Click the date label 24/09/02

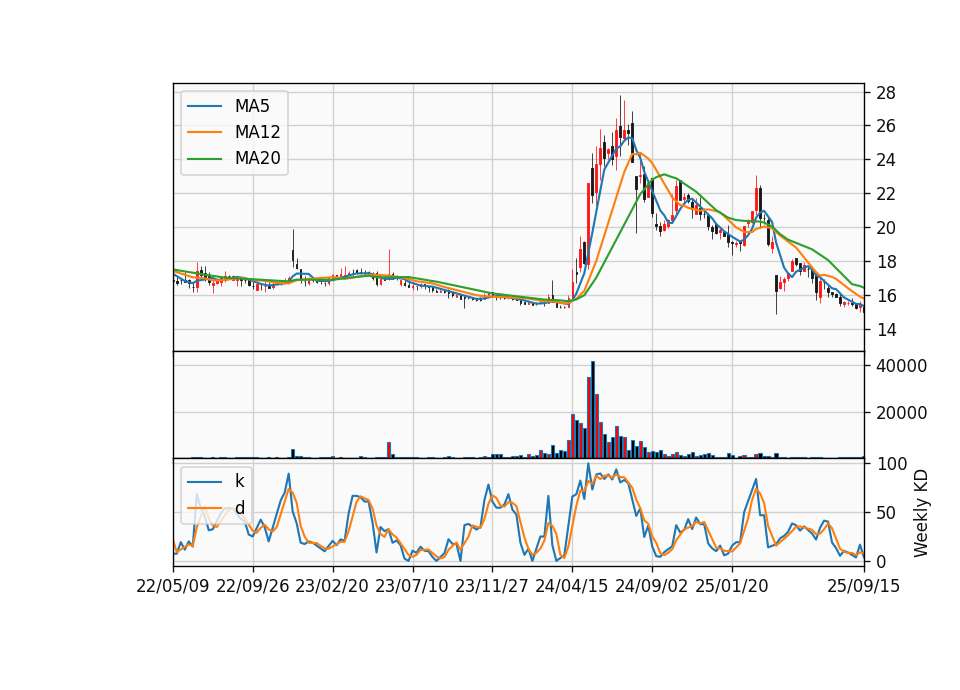click(651, 586)
